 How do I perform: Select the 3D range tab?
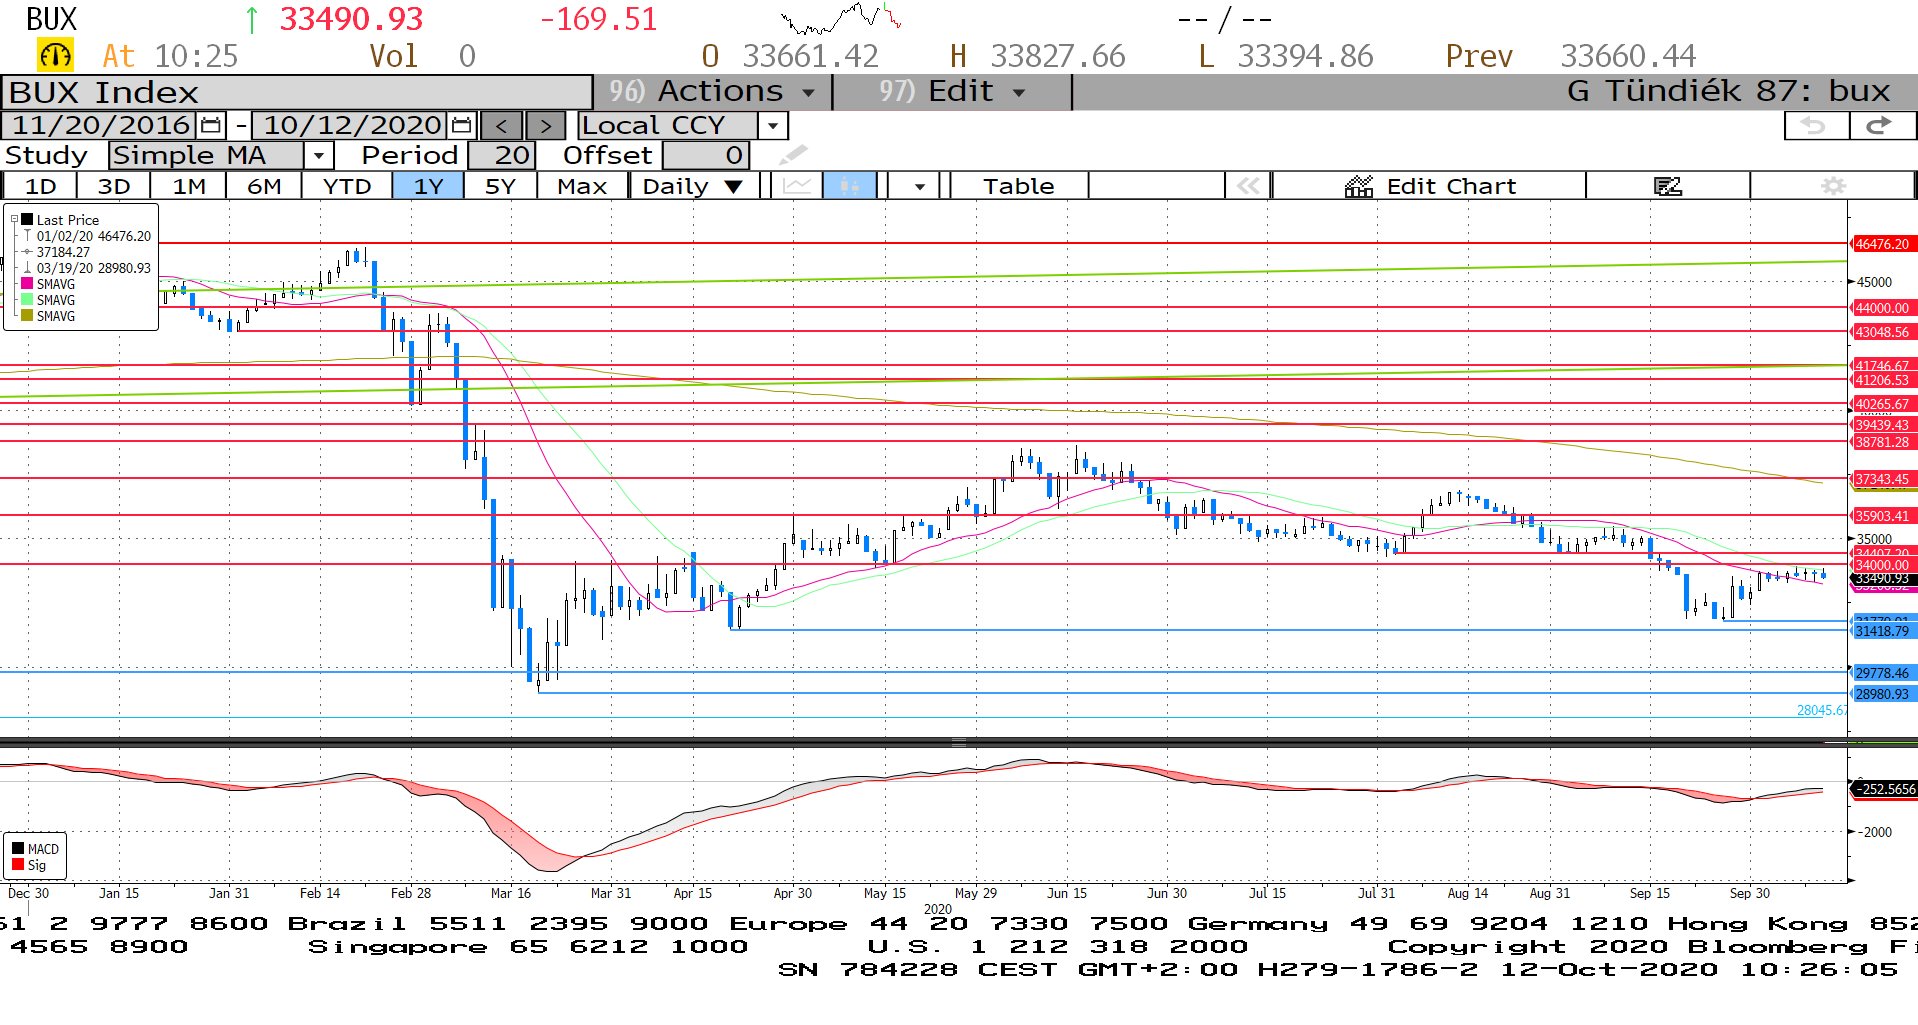(x=113, y=186)
